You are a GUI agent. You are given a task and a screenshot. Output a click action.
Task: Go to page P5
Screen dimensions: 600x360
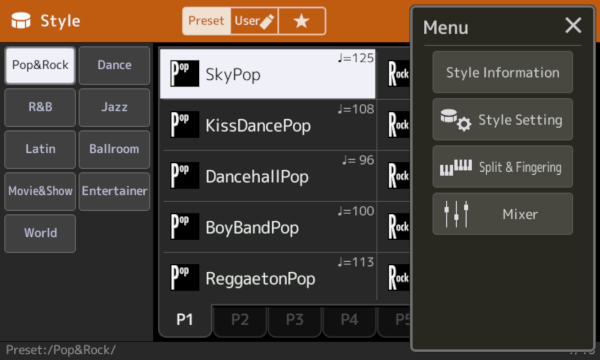pos(395,320)
